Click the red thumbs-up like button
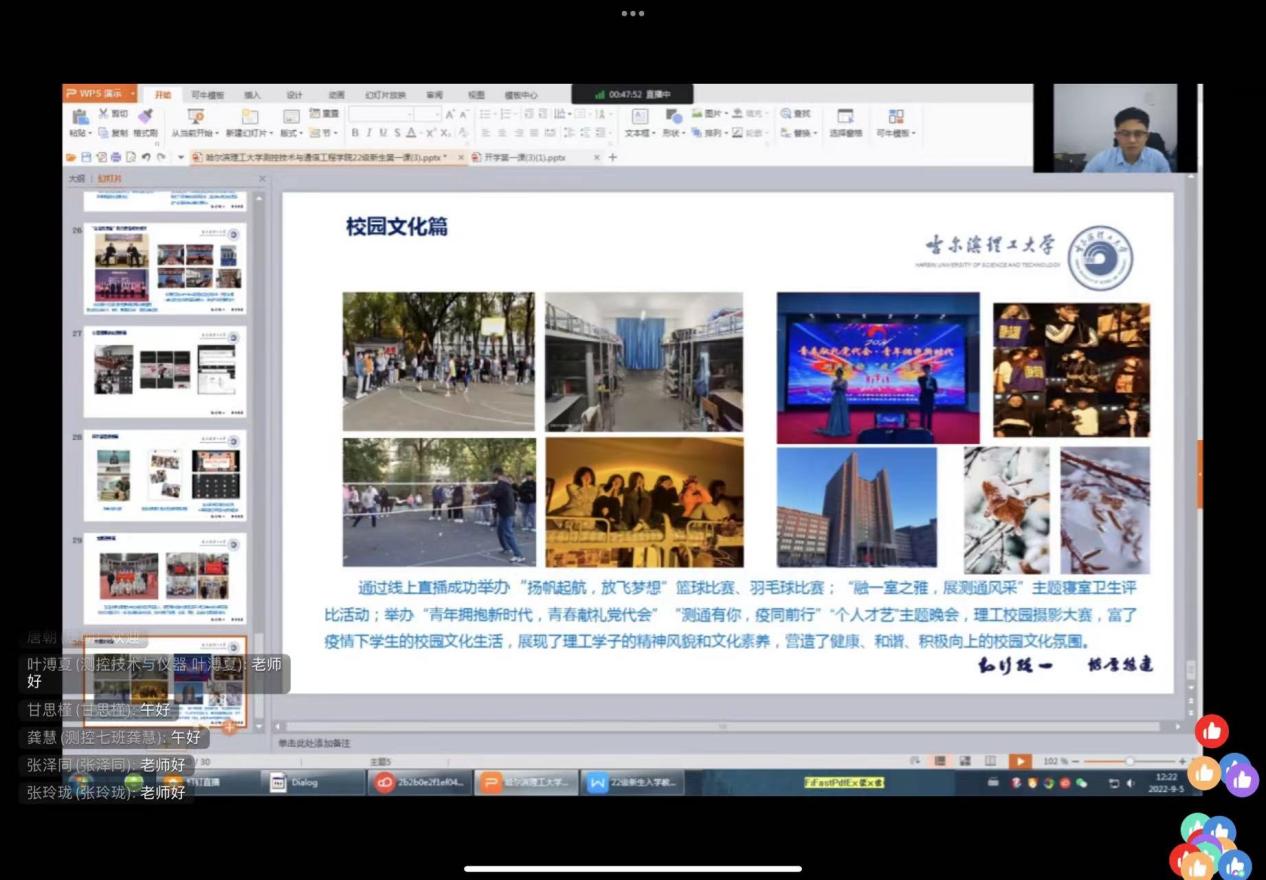The height and width of the screenshot is (880, 1266). coord(1211,732)
